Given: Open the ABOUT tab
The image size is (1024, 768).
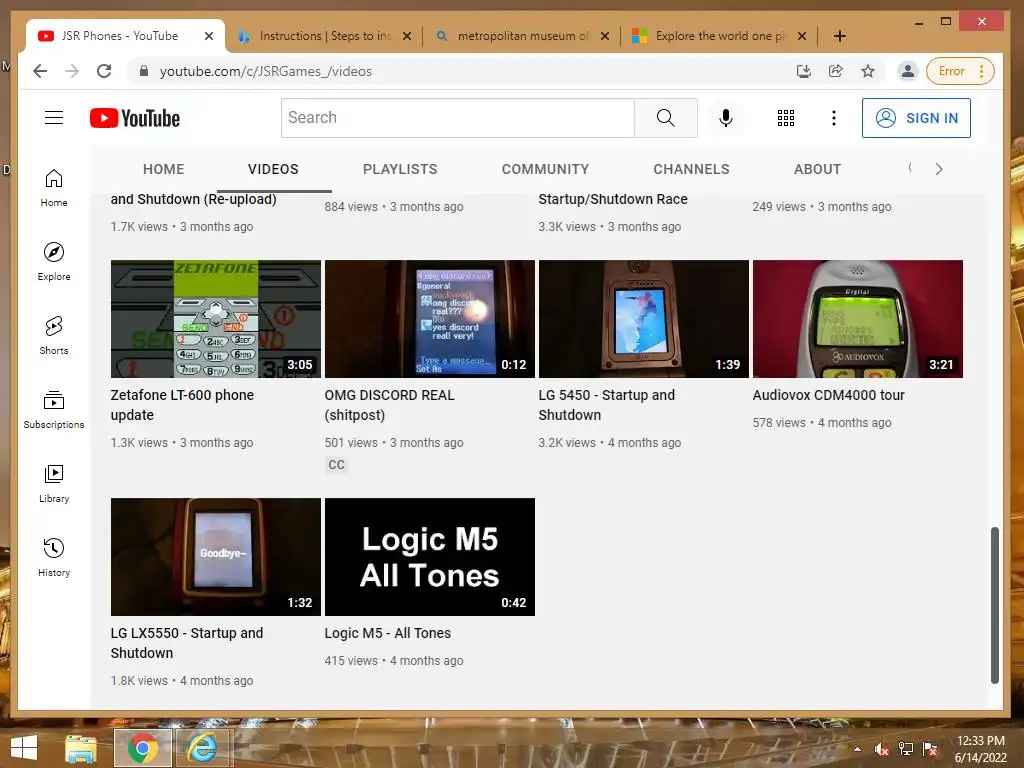Looking at the screenshot, I should tap(818, 169).
